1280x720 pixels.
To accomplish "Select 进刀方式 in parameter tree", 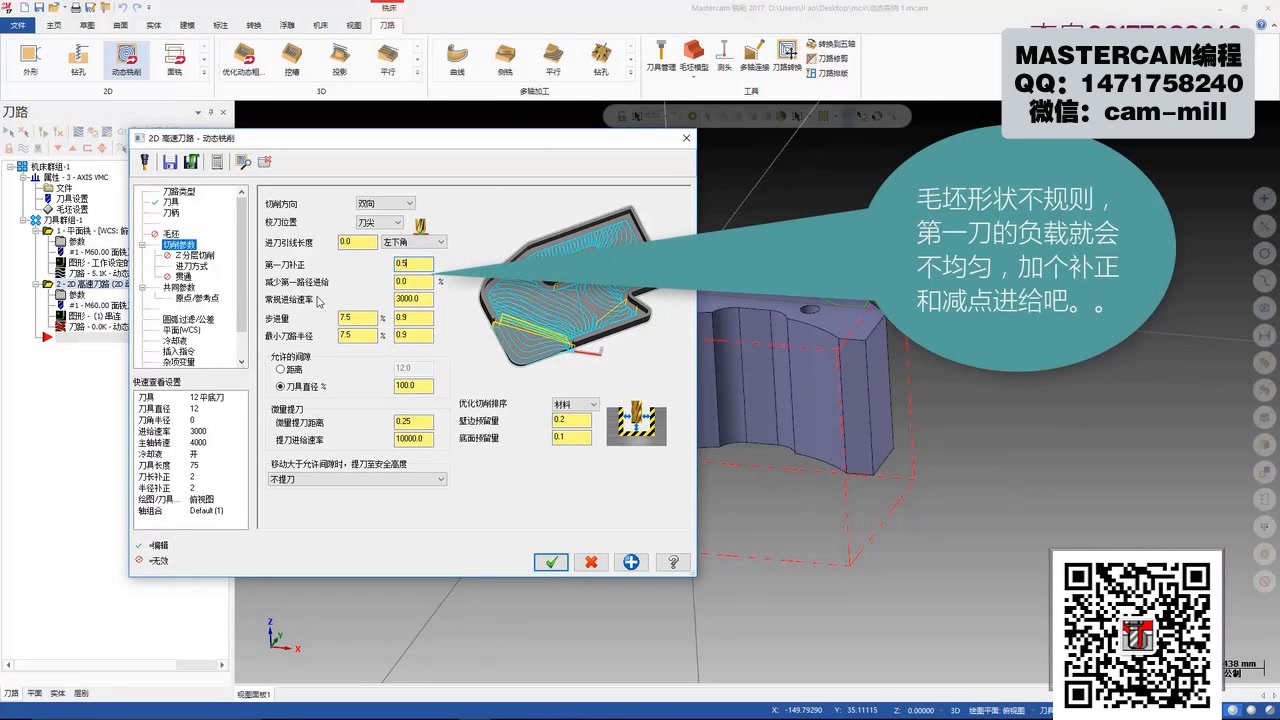I will tap(191, 266).
